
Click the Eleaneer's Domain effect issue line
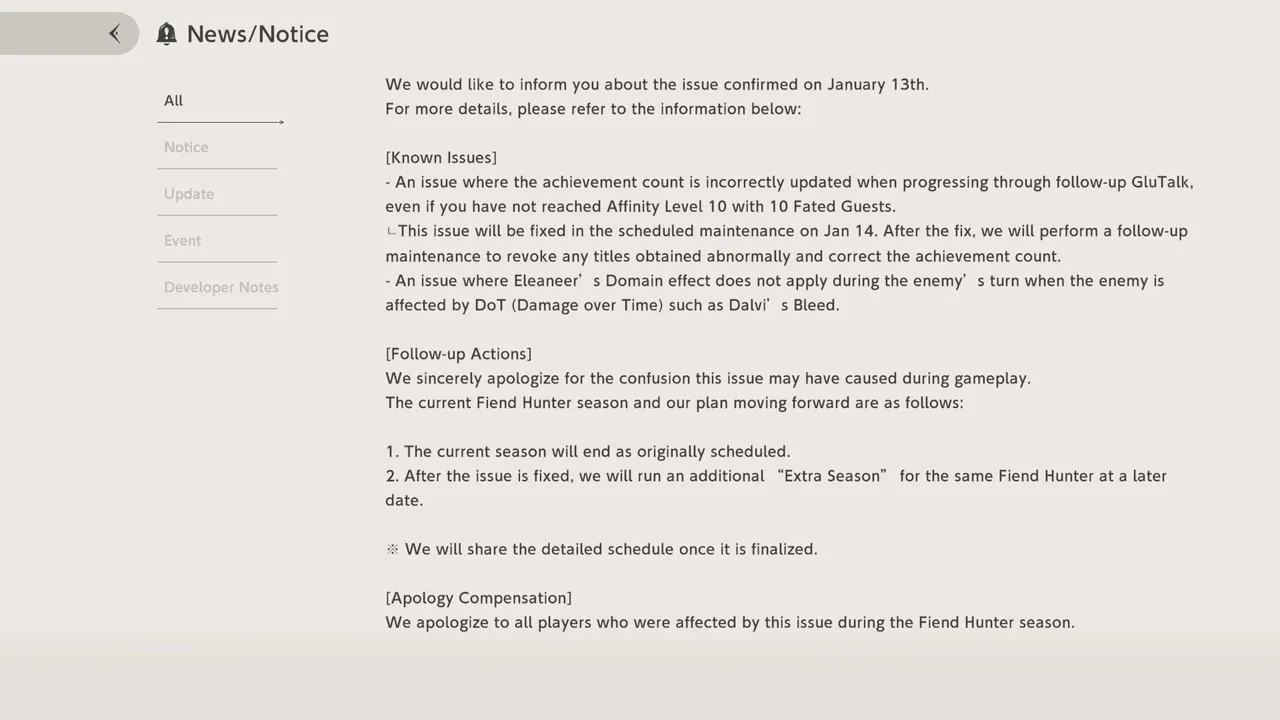point(774,281)
